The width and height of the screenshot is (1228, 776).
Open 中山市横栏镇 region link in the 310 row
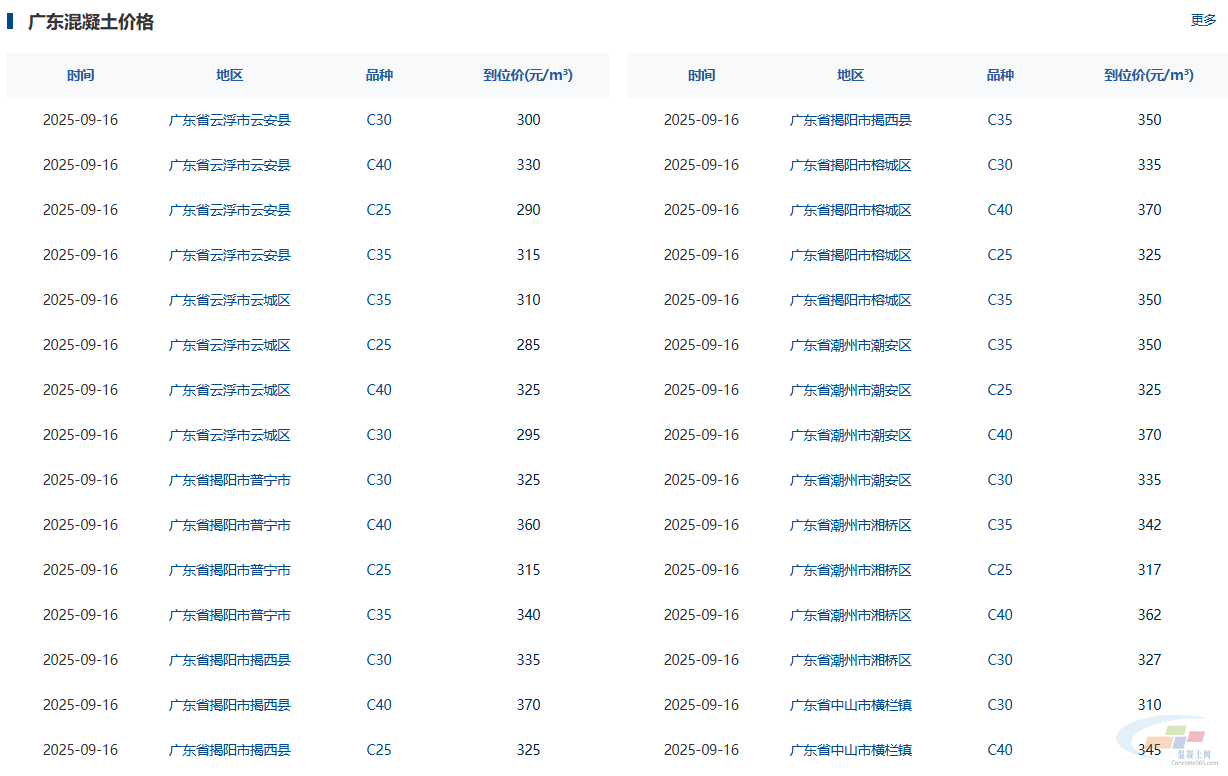point(850,705)
